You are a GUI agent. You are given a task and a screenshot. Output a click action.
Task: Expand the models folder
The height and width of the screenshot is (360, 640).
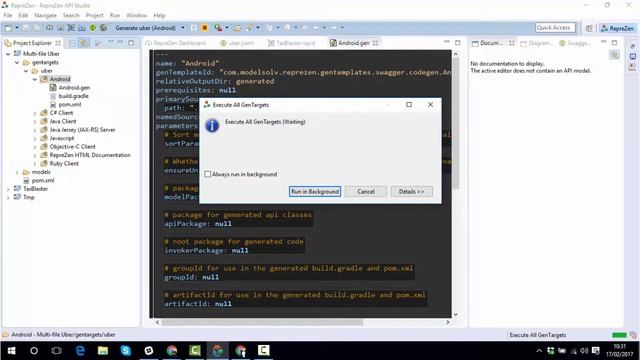pos(17,172)
